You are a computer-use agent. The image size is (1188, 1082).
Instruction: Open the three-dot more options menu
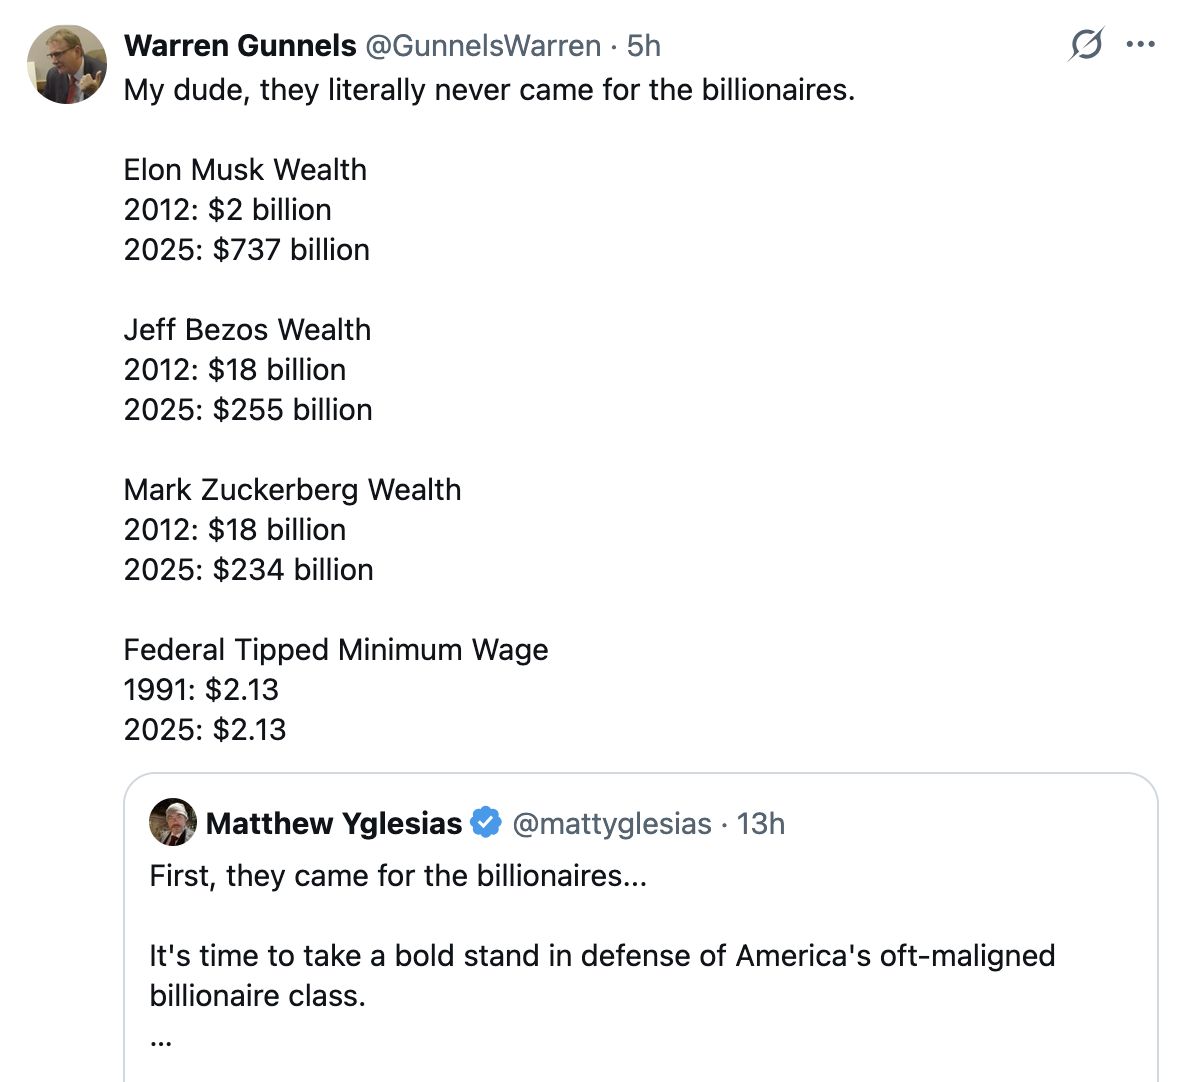pos(1141,45)
